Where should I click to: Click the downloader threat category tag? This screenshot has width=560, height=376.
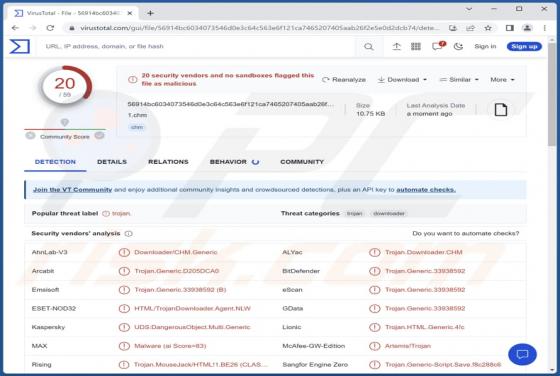pyautogui.click(x=389, y=214)
